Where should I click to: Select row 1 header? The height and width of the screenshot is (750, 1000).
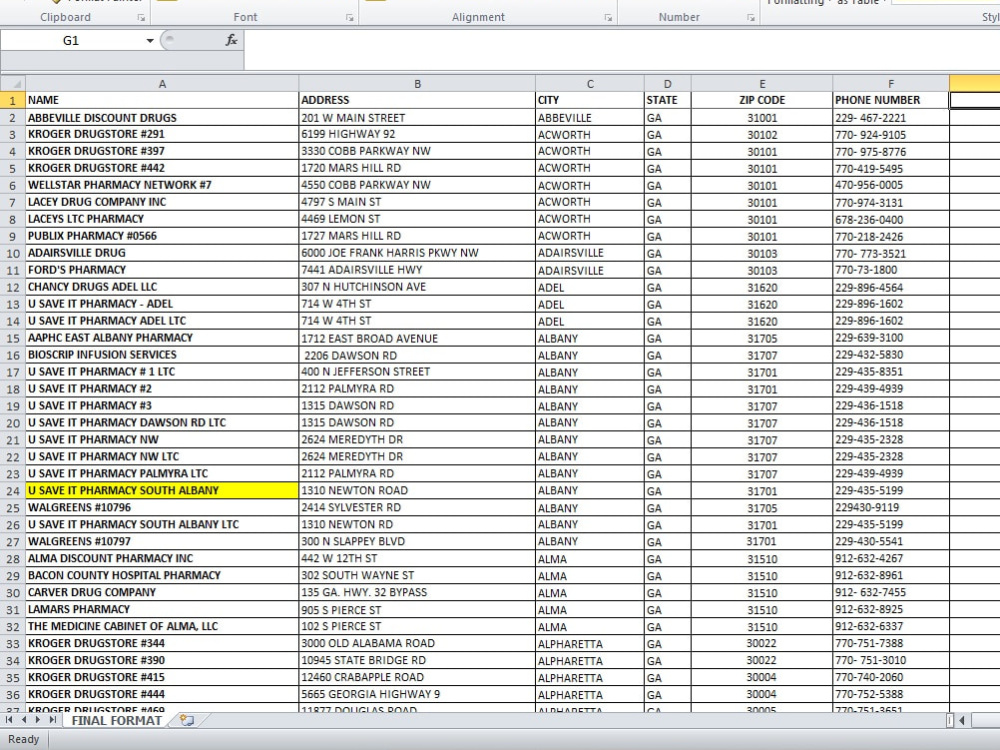13,100
